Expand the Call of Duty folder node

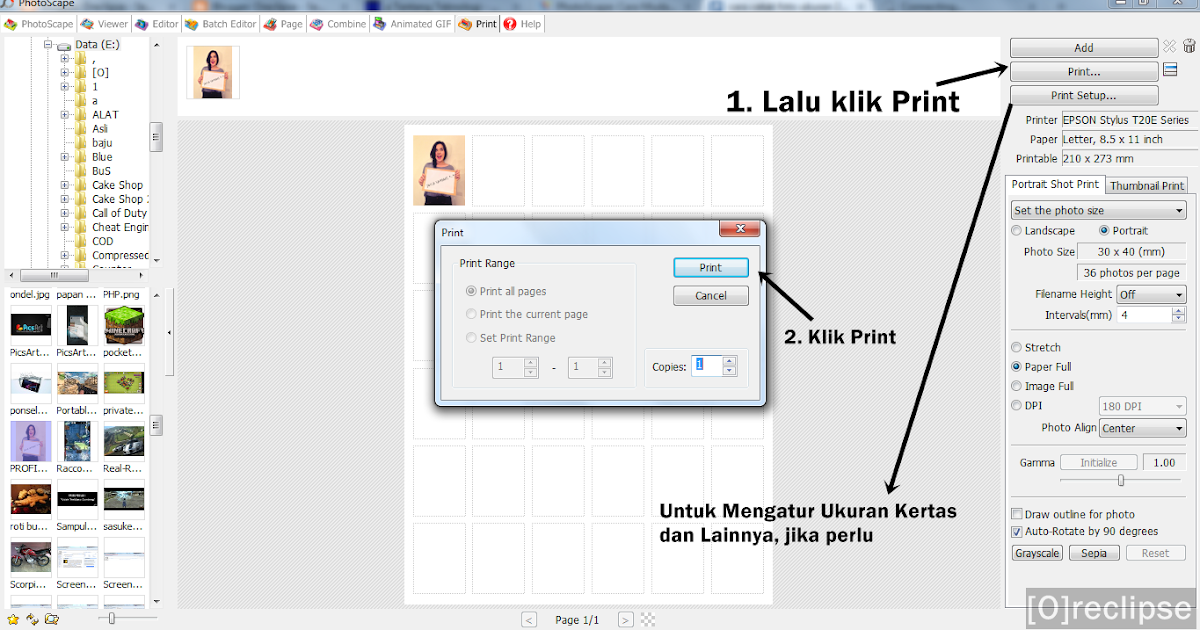[x=65, y=213]
